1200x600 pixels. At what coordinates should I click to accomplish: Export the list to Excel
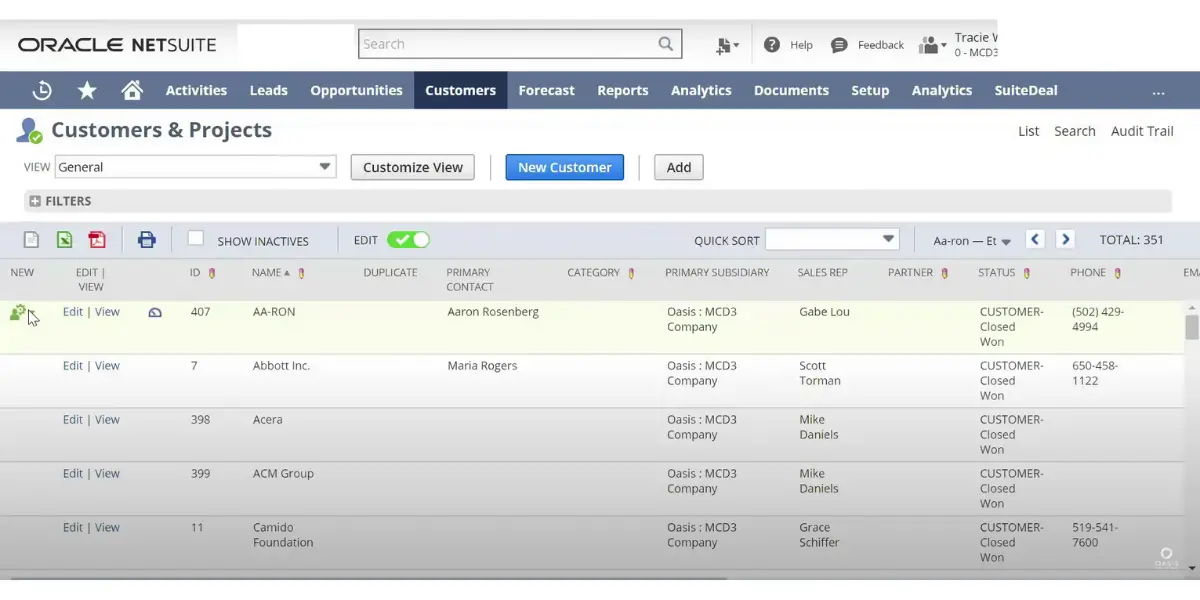[x=64, y=240]
